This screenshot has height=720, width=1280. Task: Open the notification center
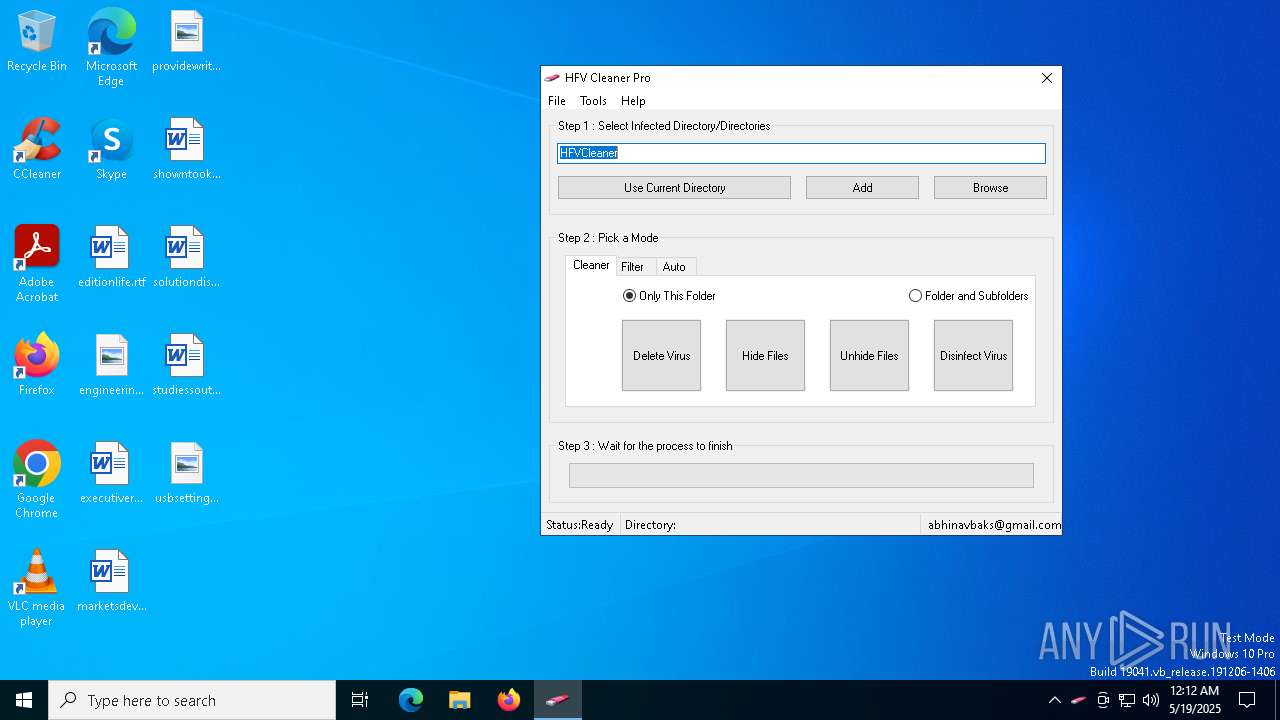[x=1247, y=700]
